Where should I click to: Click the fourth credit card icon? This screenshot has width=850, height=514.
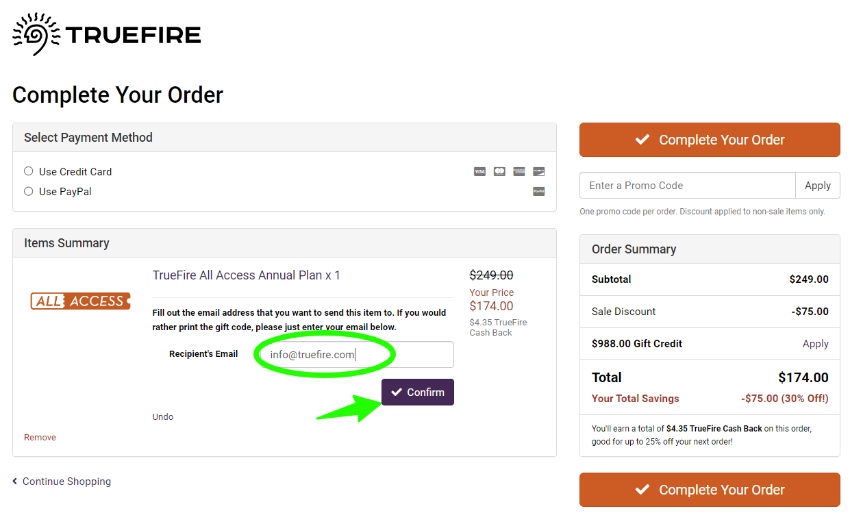(x=539, y=171)
